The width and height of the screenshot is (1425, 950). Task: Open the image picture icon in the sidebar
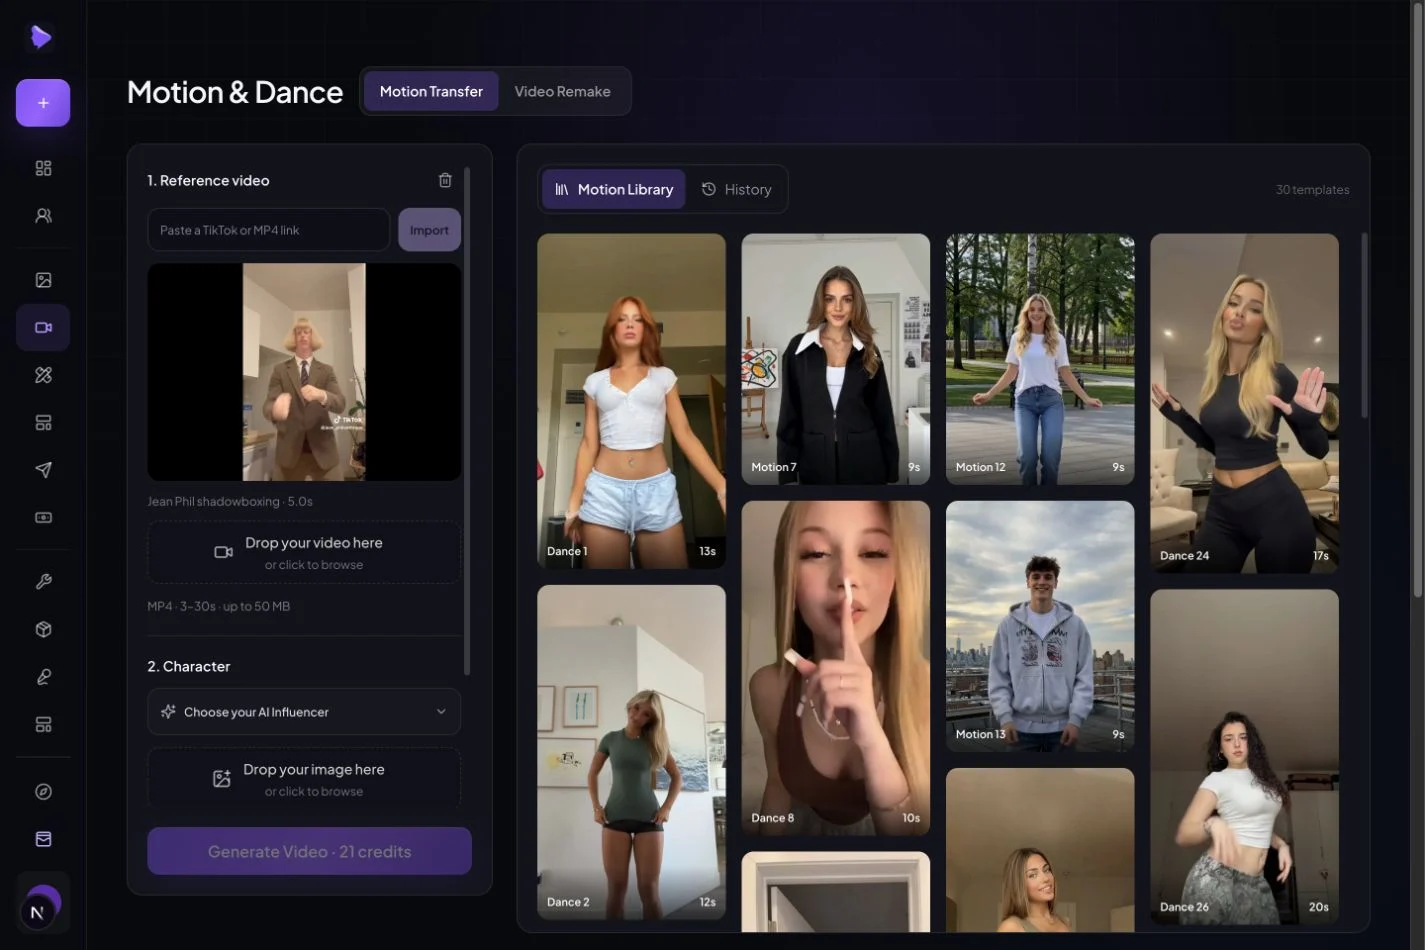pos(43,280)
